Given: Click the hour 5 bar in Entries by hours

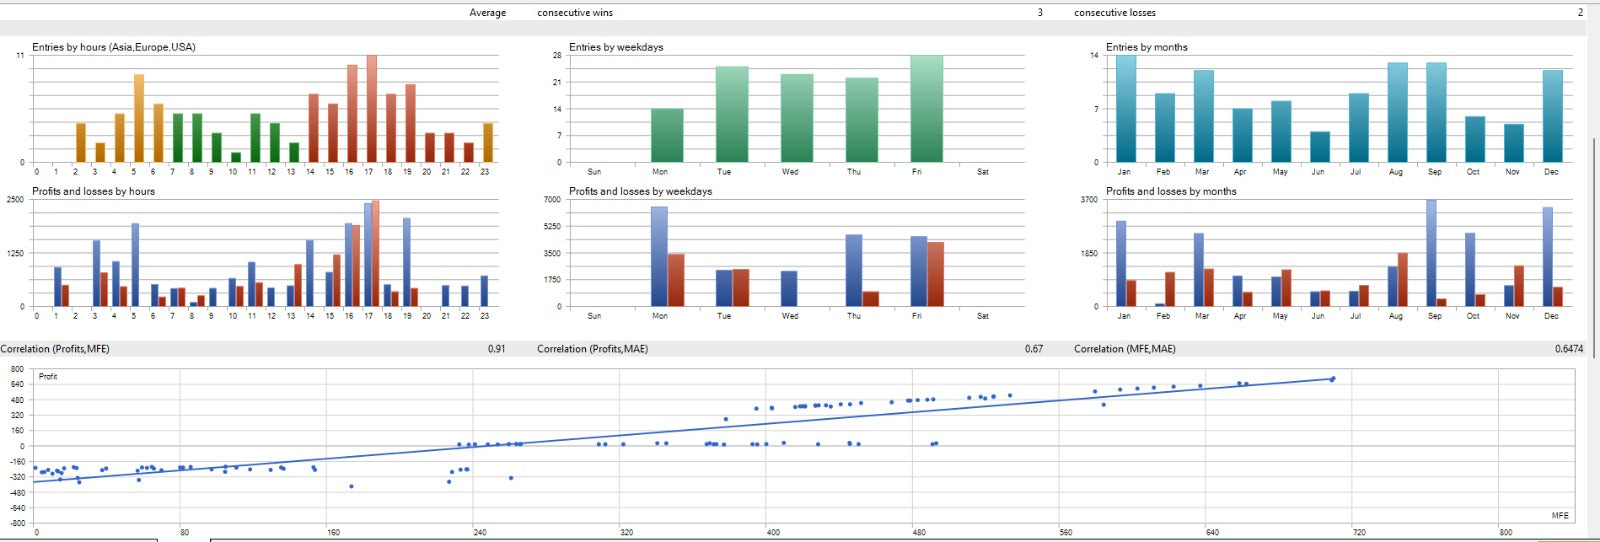Looking at the screenshot, I should point(139,118).
